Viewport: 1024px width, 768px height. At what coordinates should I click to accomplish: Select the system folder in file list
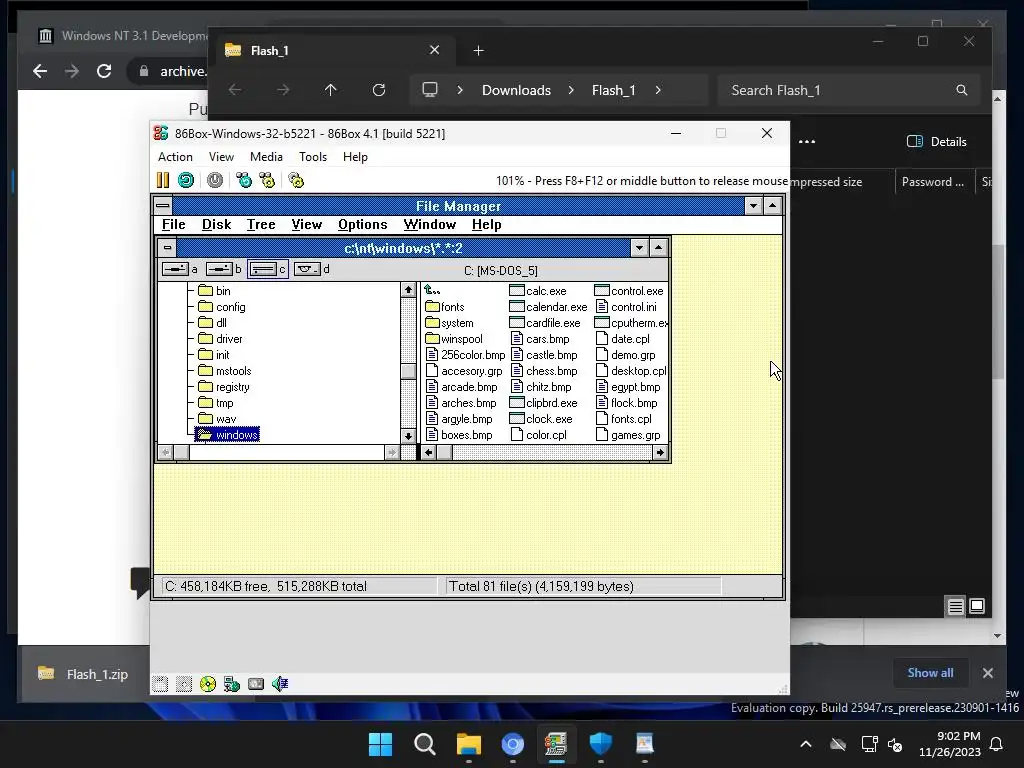pos(449,323)
